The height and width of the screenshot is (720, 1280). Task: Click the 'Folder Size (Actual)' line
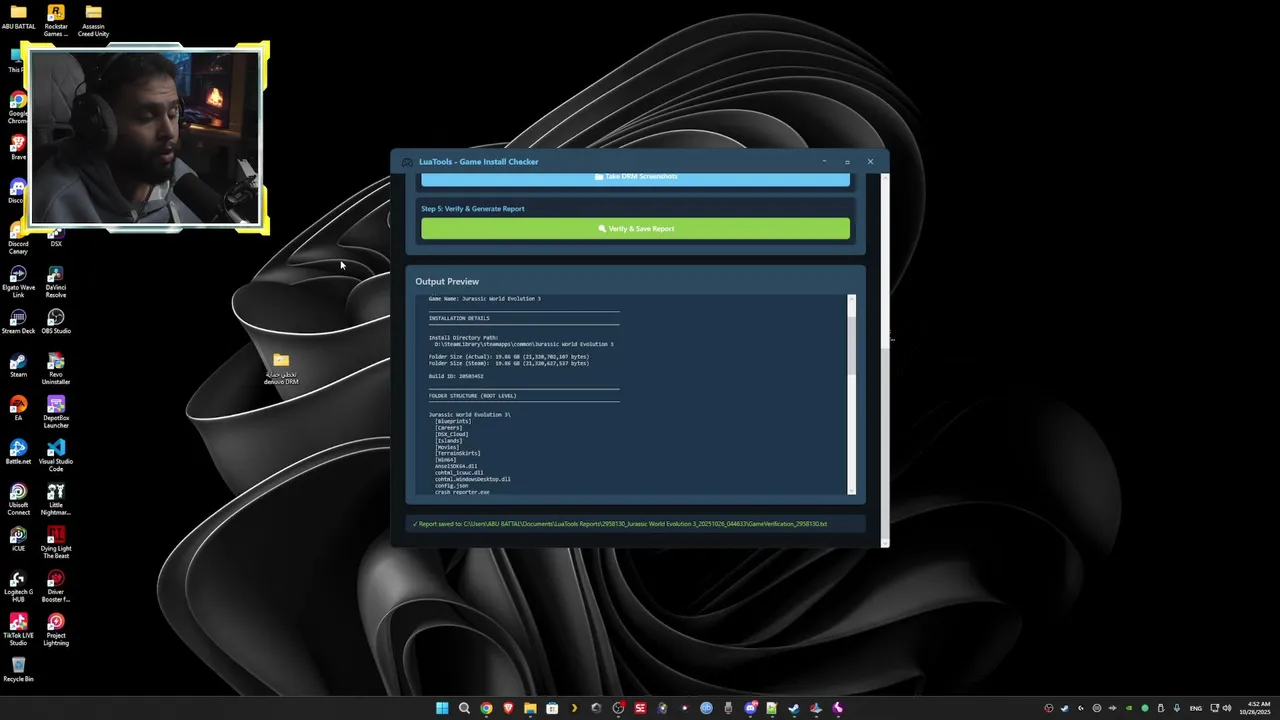pos(509,357)
